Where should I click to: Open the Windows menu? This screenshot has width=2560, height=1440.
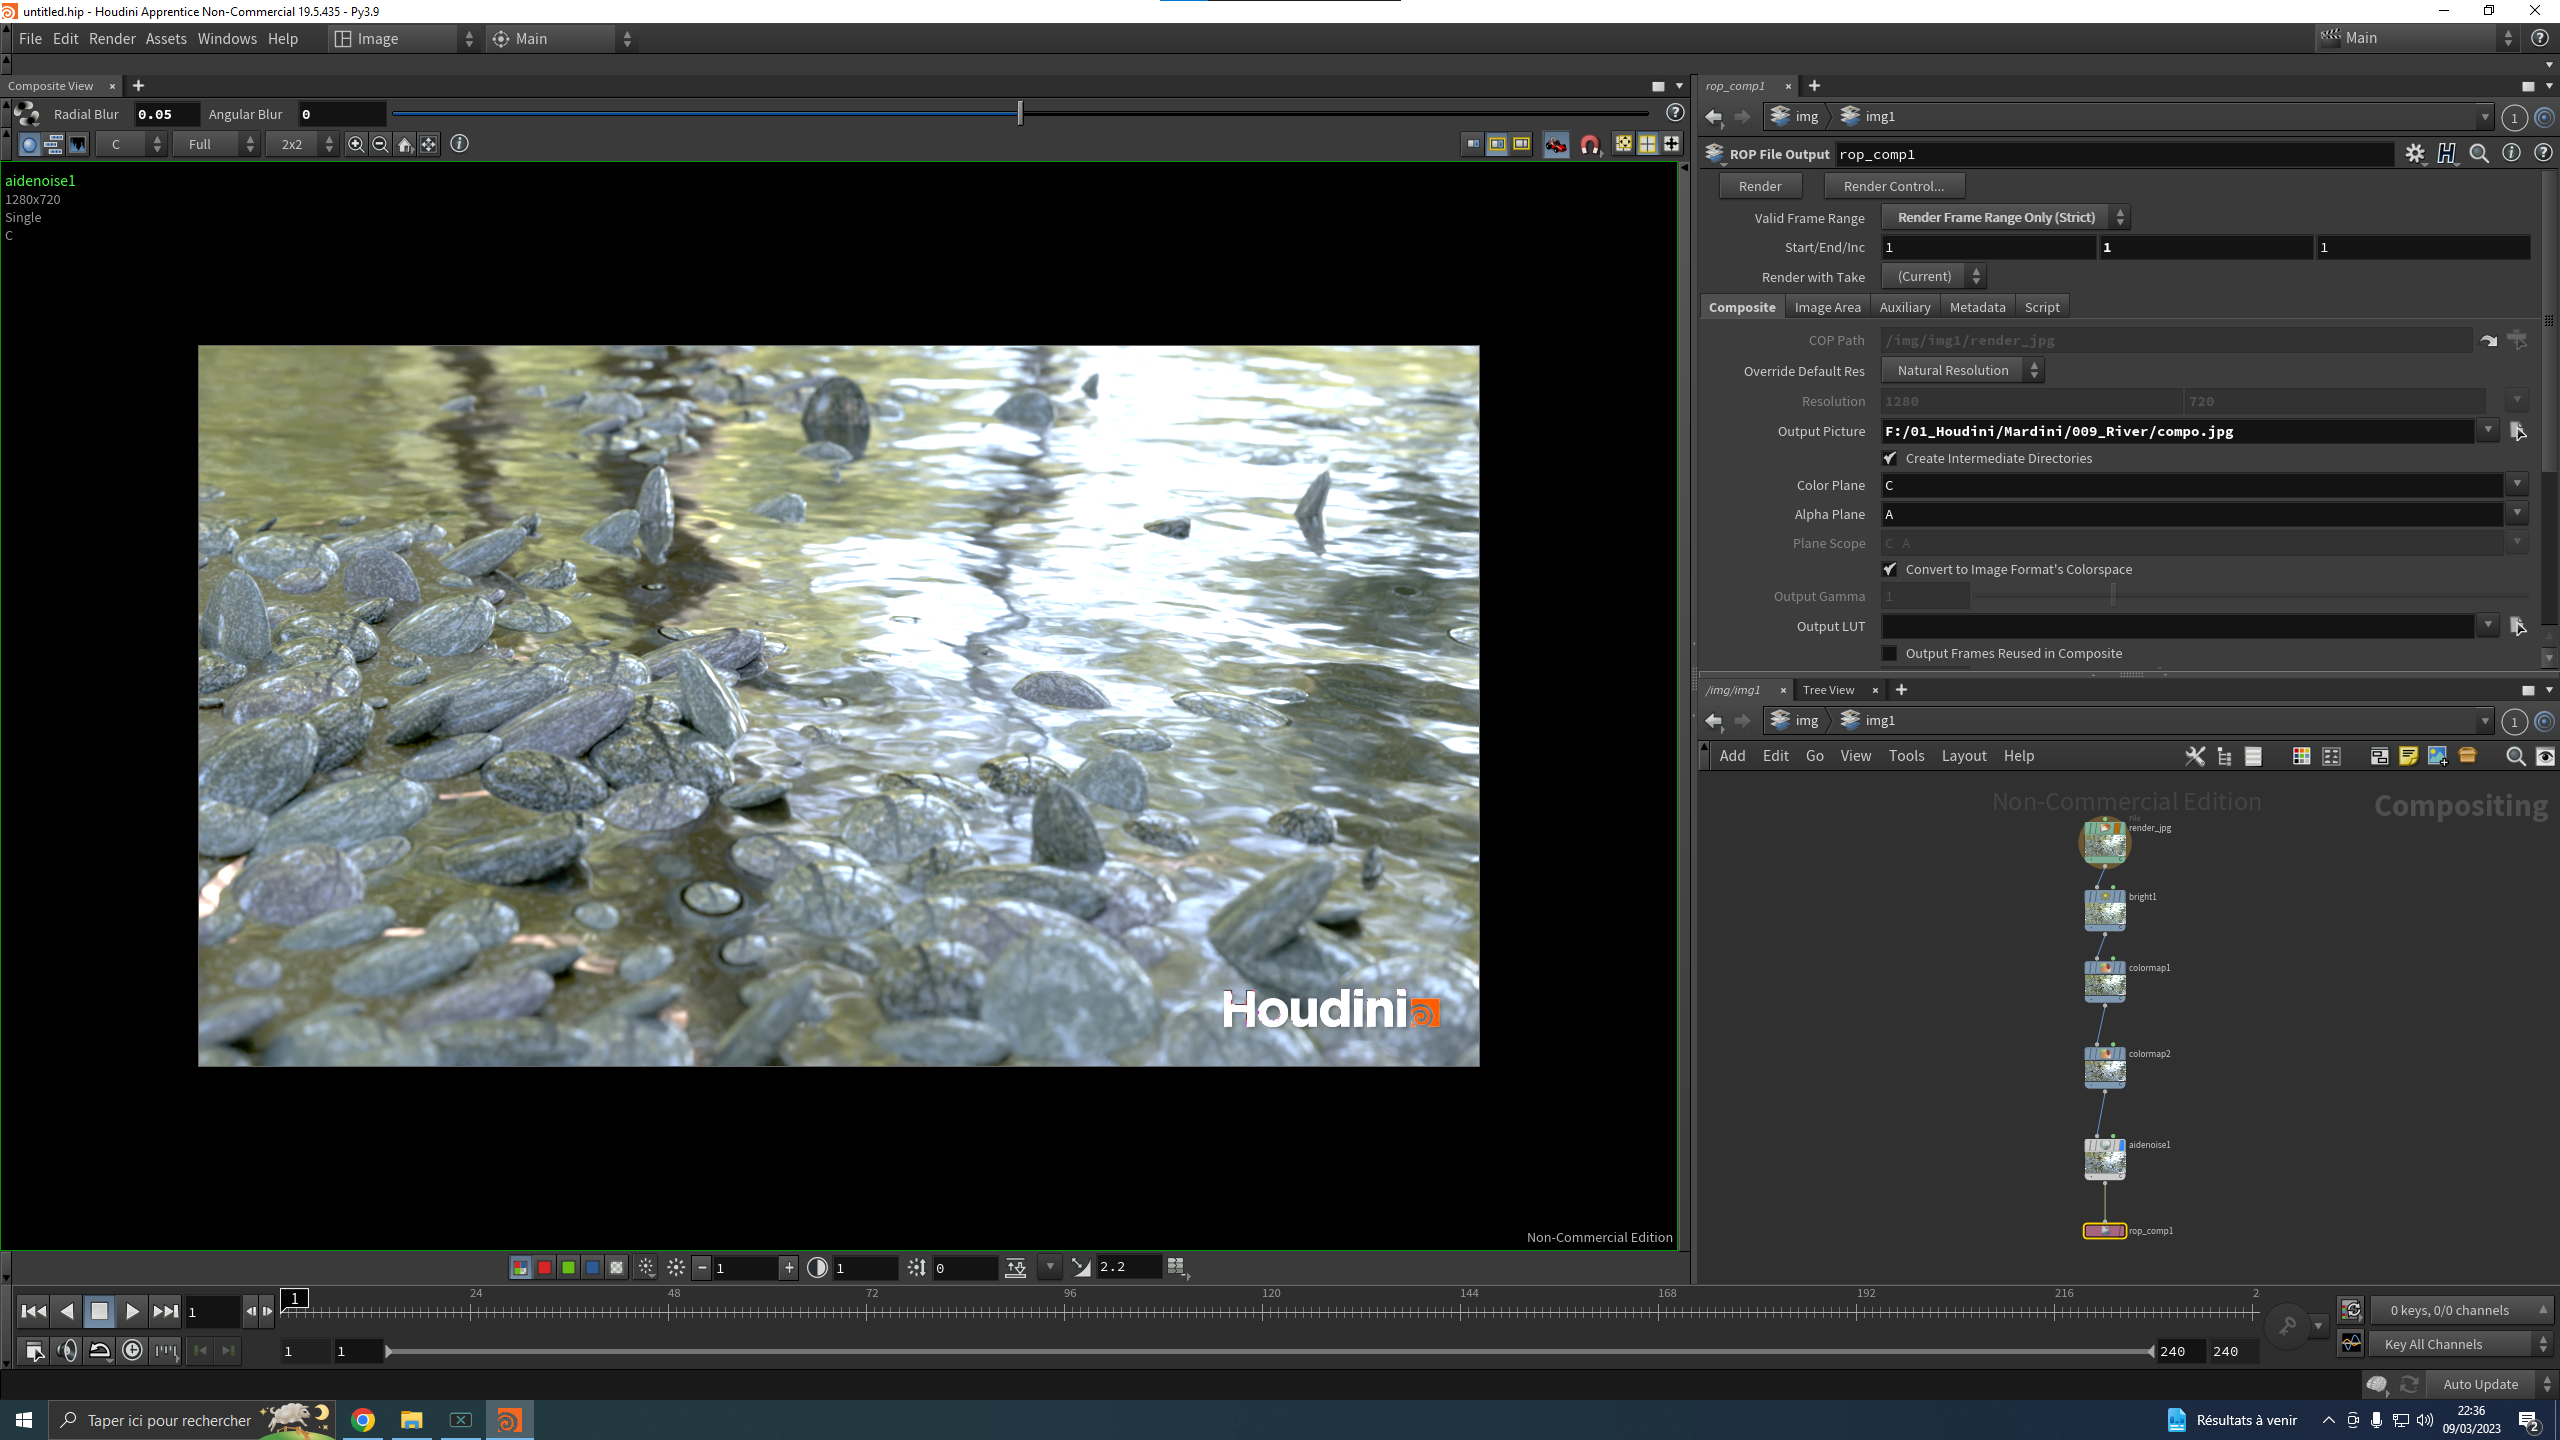(x=227, y=38)
